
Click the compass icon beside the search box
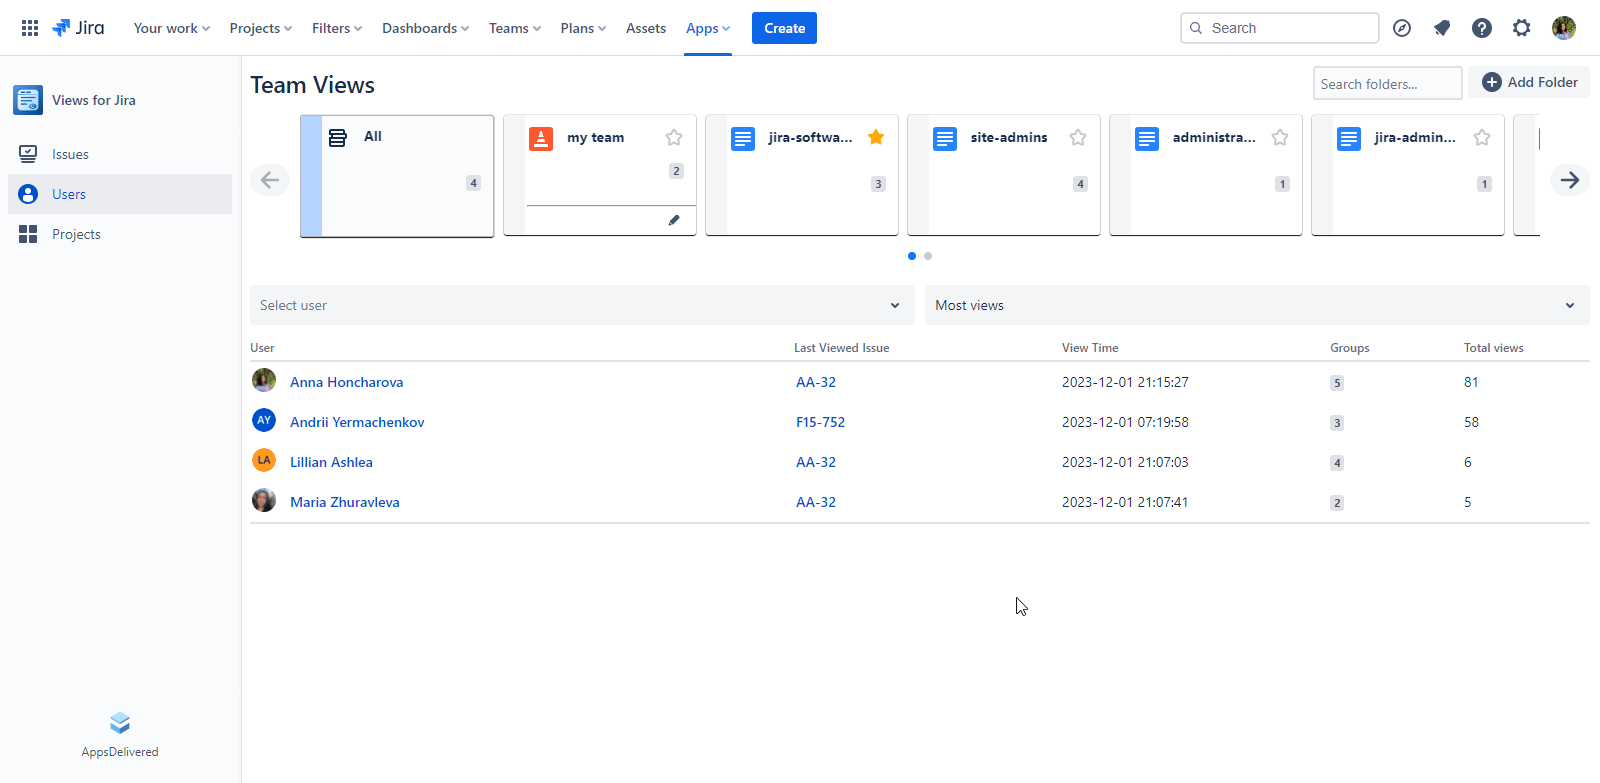coord(1402,28)
